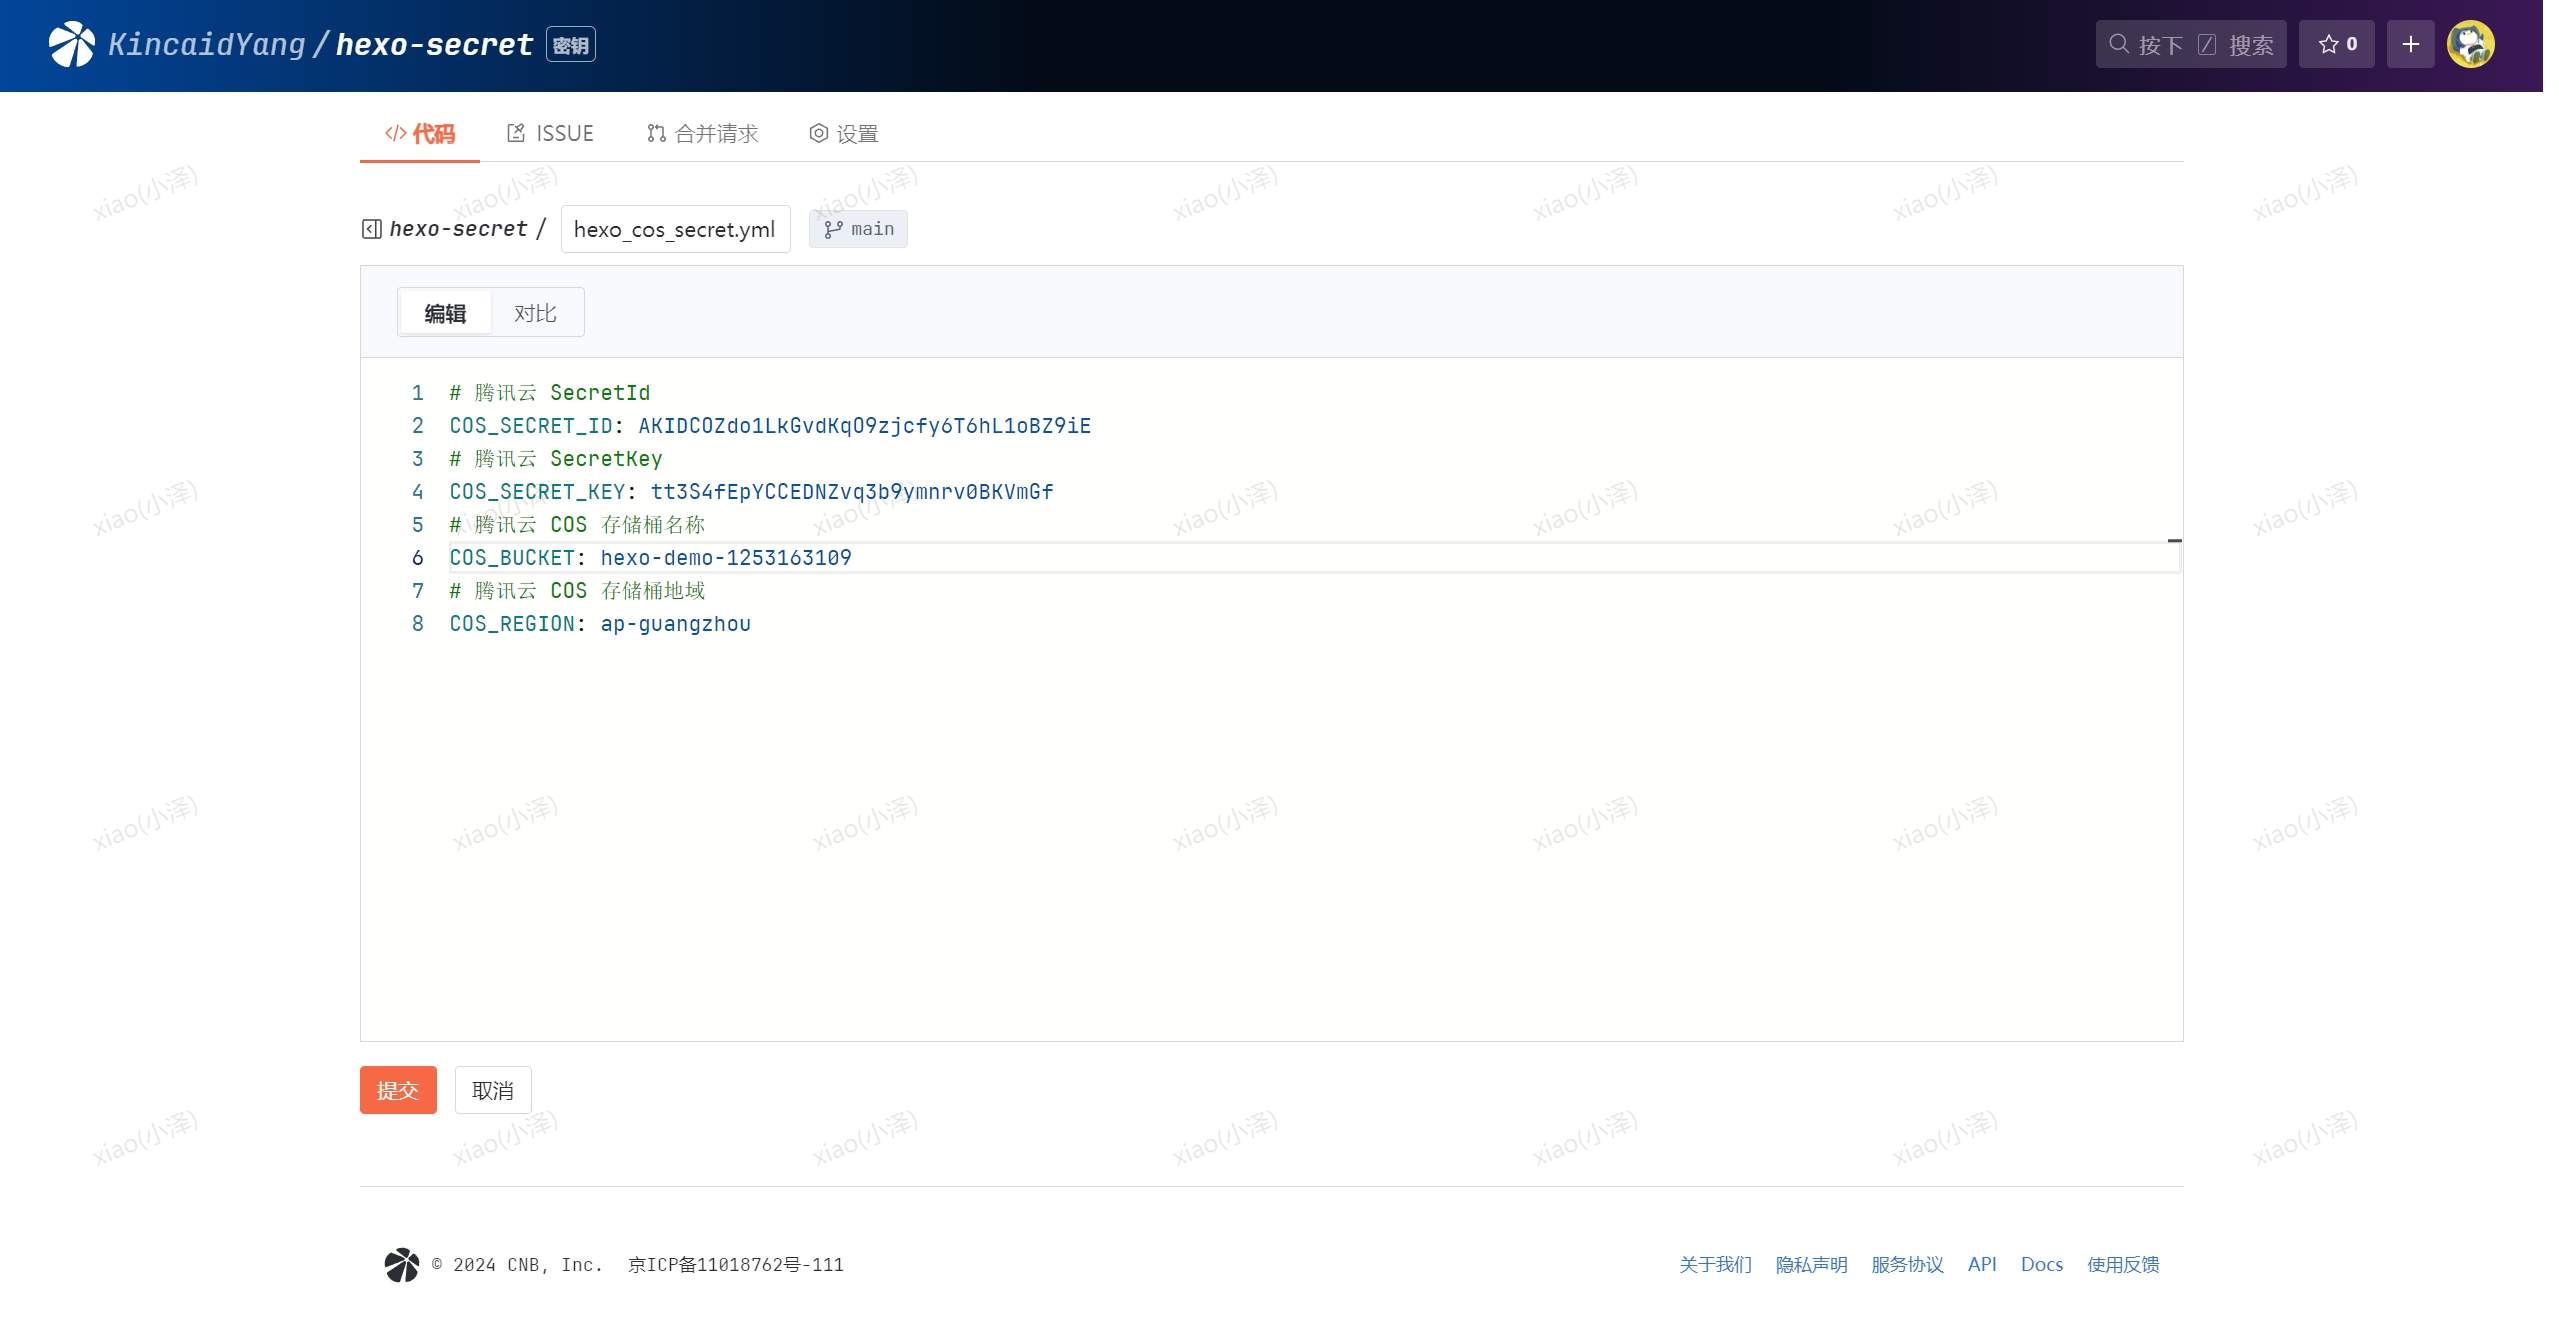2559x1342 pixels.
Task: Open the 使用反馈 footer link
Action: (x=2123, y=1265)
